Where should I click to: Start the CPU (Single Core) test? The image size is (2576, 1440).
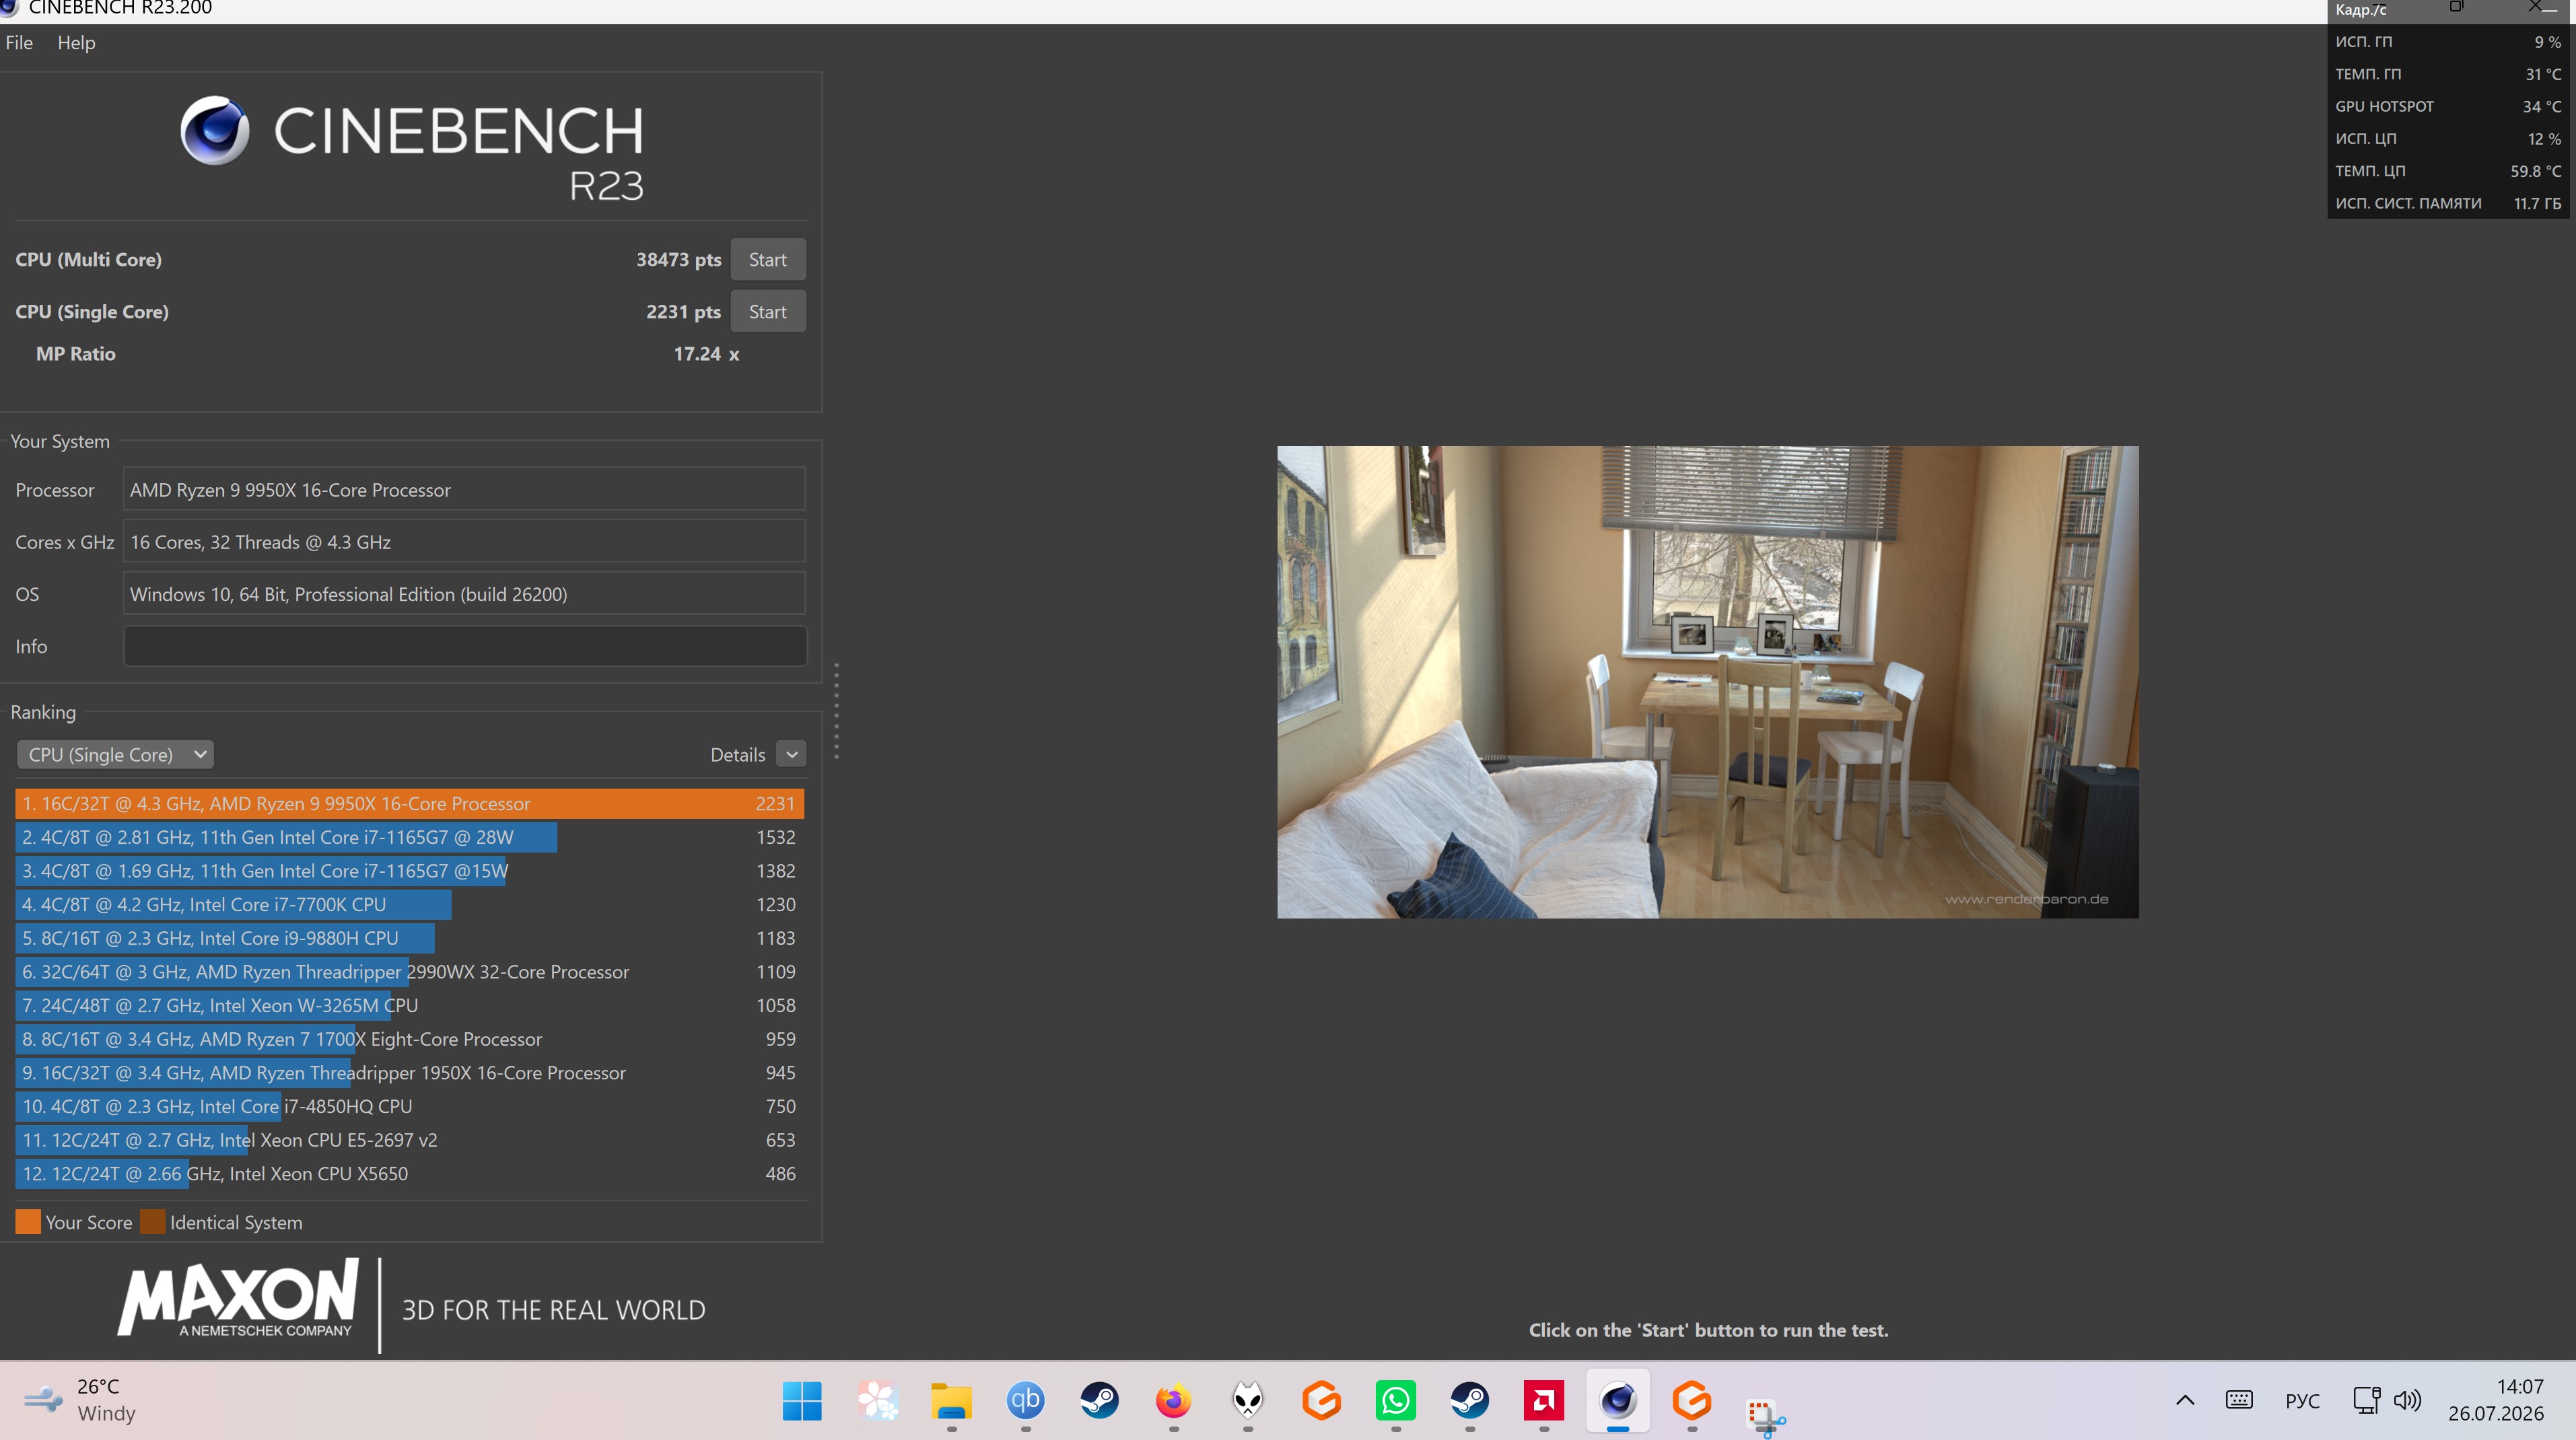coord(768,312)
